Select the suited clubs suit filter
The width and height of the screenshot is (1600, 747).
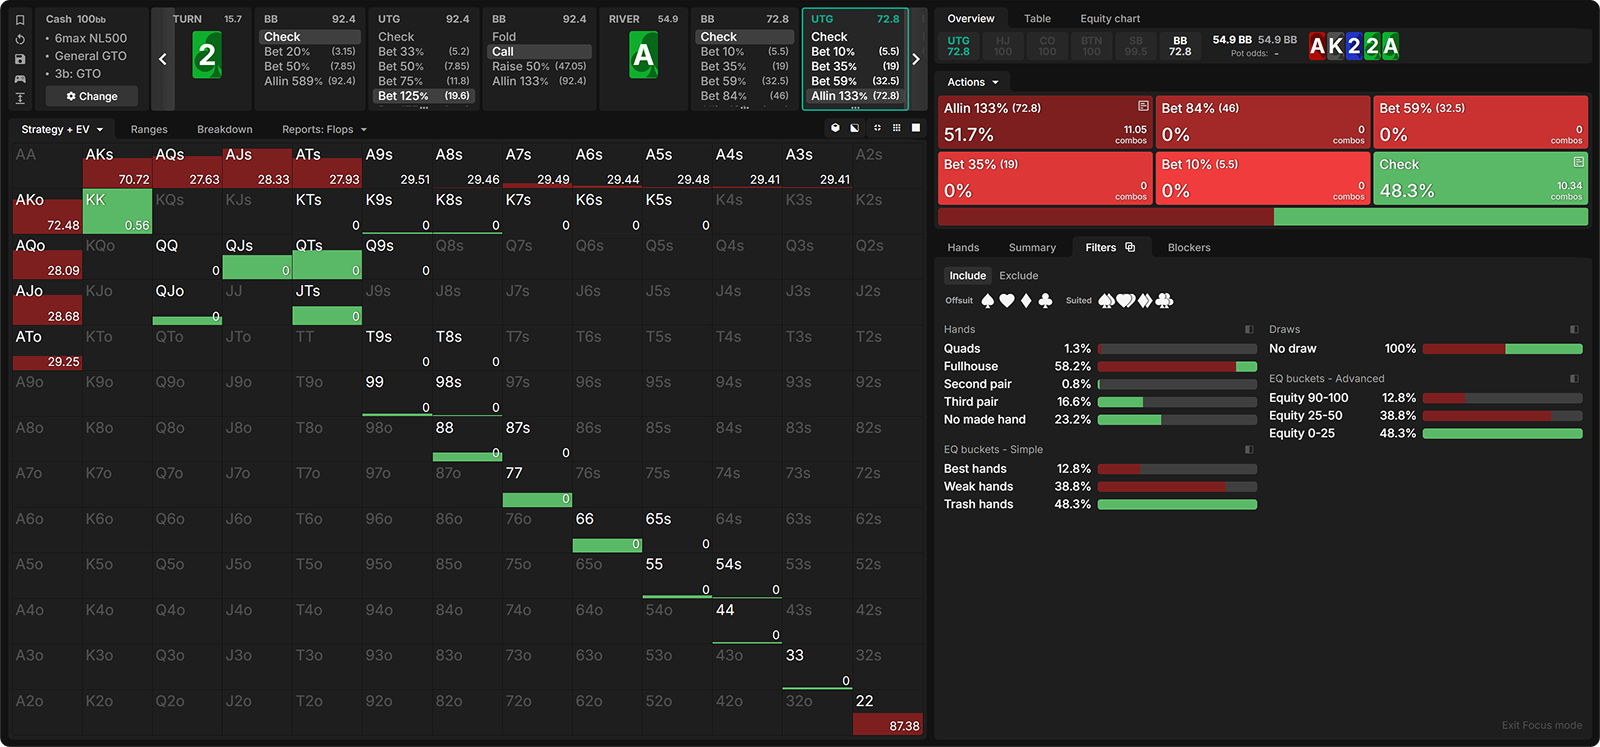(1164, 301)
